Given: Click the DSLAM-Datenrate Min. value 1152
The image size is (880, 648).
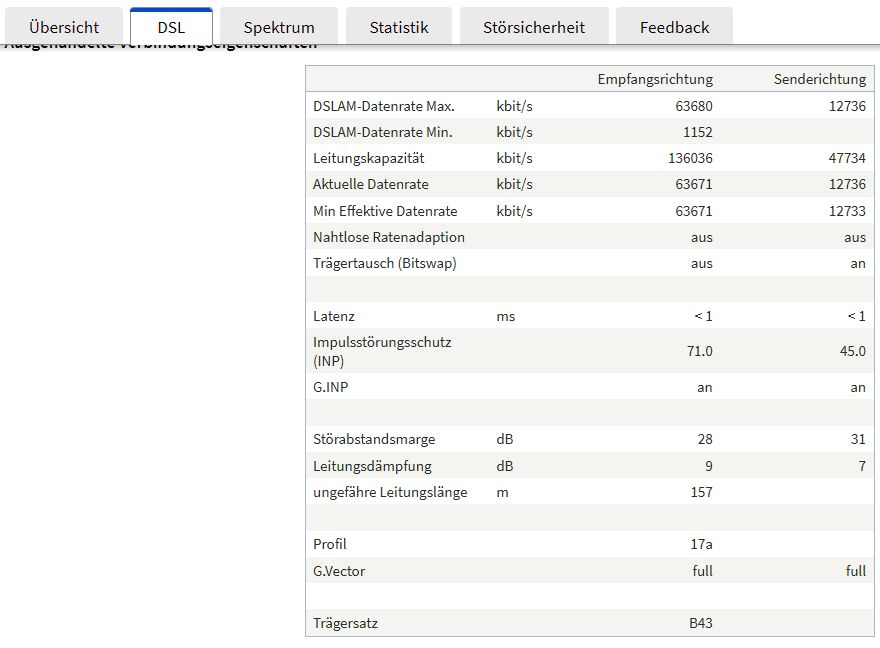Looking at the screenshot, I should click(x=698, y=132).
